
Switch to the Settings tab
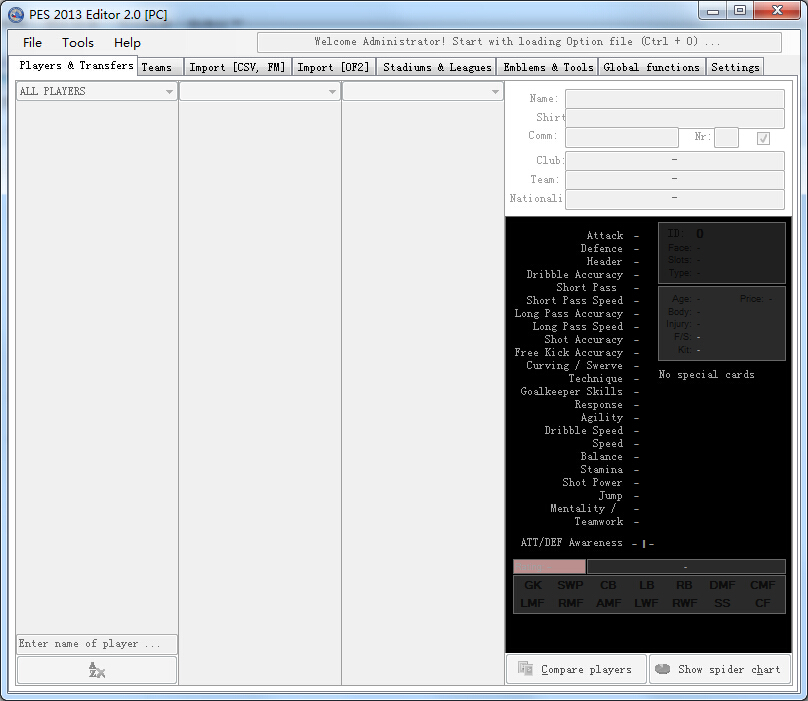click(735, 67)
